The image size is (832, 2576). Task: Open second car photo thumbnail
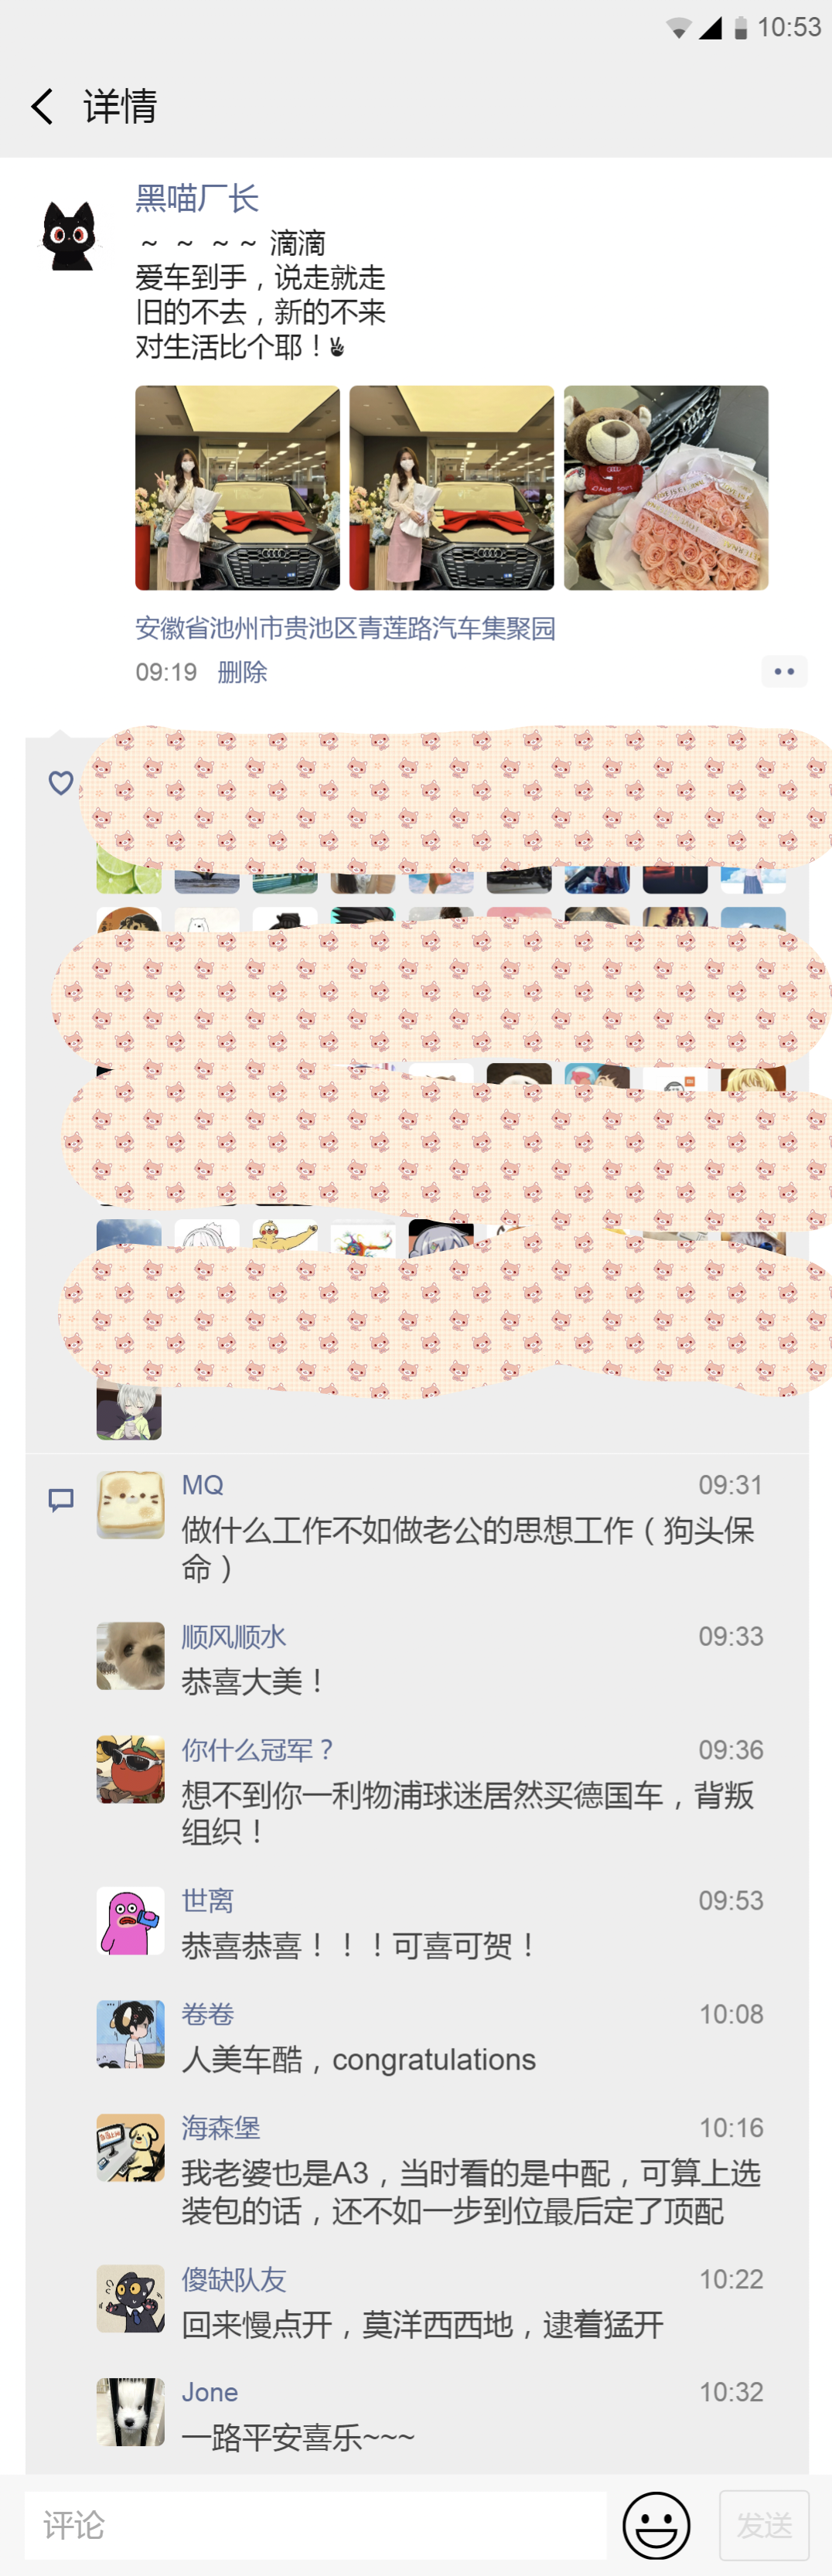point(451,488)
